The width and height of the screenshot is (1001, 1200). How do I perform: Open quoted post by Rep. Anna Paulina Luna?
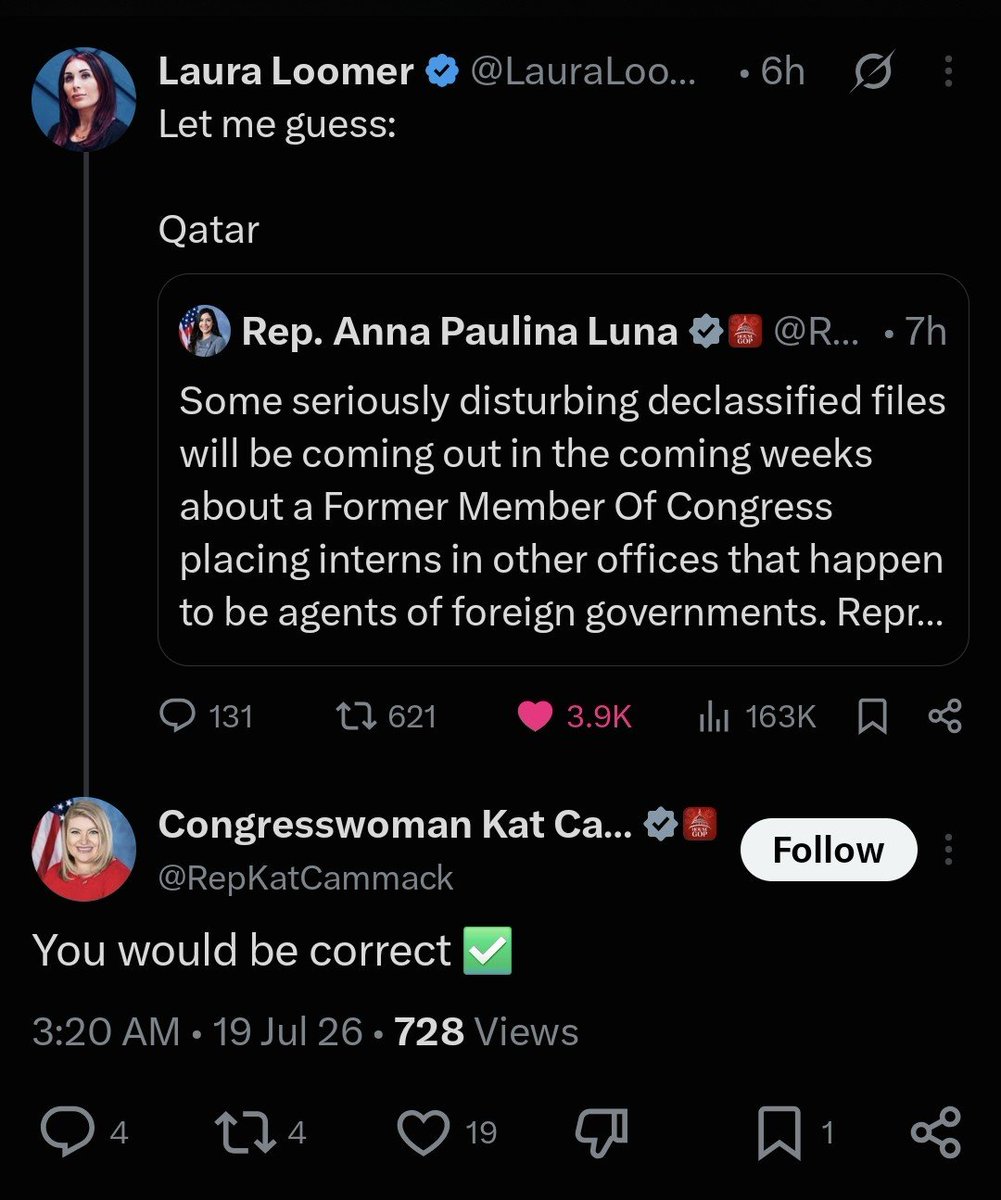click(563, 470)
